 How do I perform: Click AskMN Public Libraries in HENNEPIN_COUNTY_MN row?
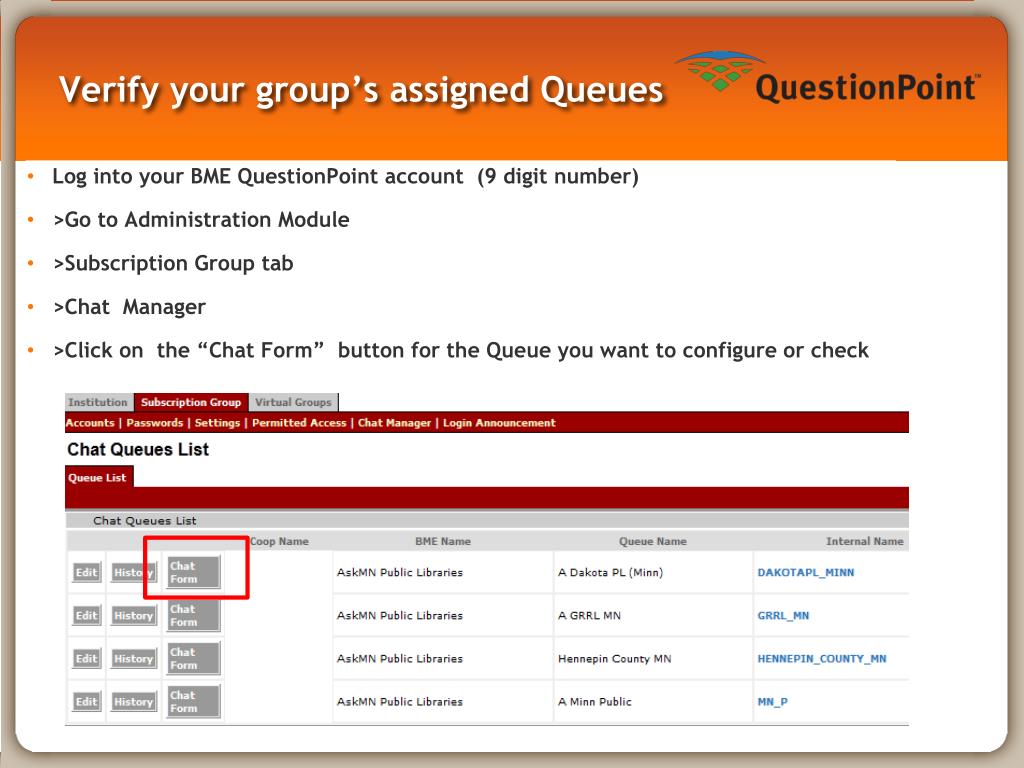[400, 659]
